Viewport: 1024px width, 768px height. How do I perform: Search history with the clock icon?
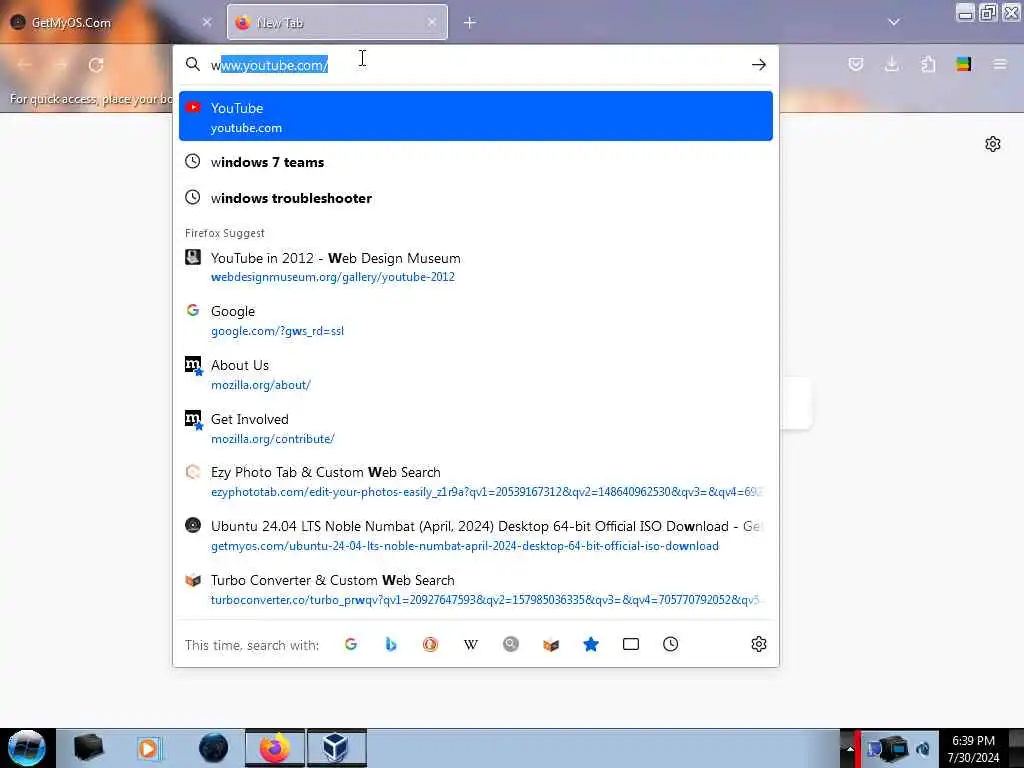(671, 645)
